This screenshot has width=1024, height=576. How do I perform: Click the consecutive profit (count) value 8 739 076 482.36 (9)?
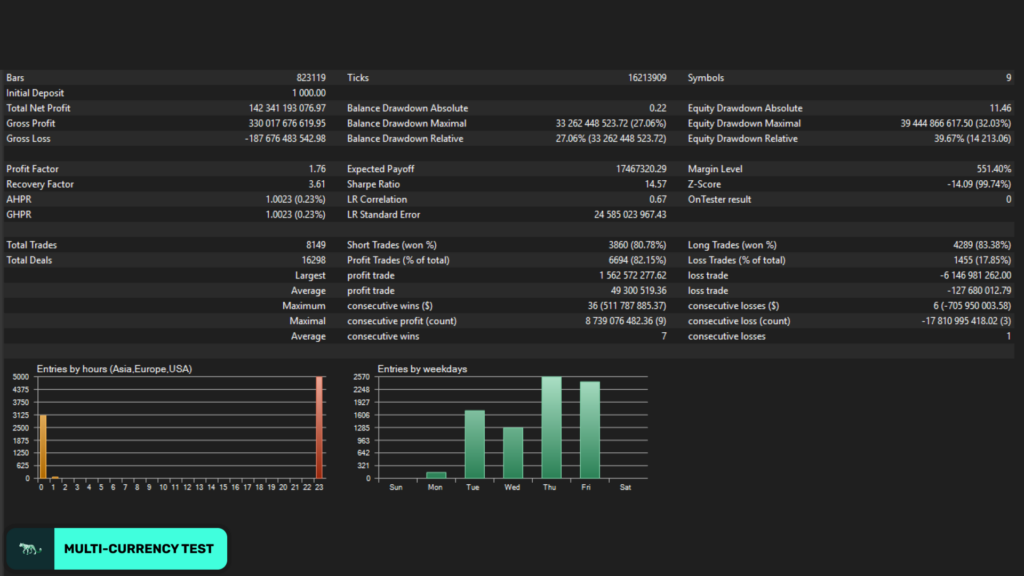tap(626, 321)
